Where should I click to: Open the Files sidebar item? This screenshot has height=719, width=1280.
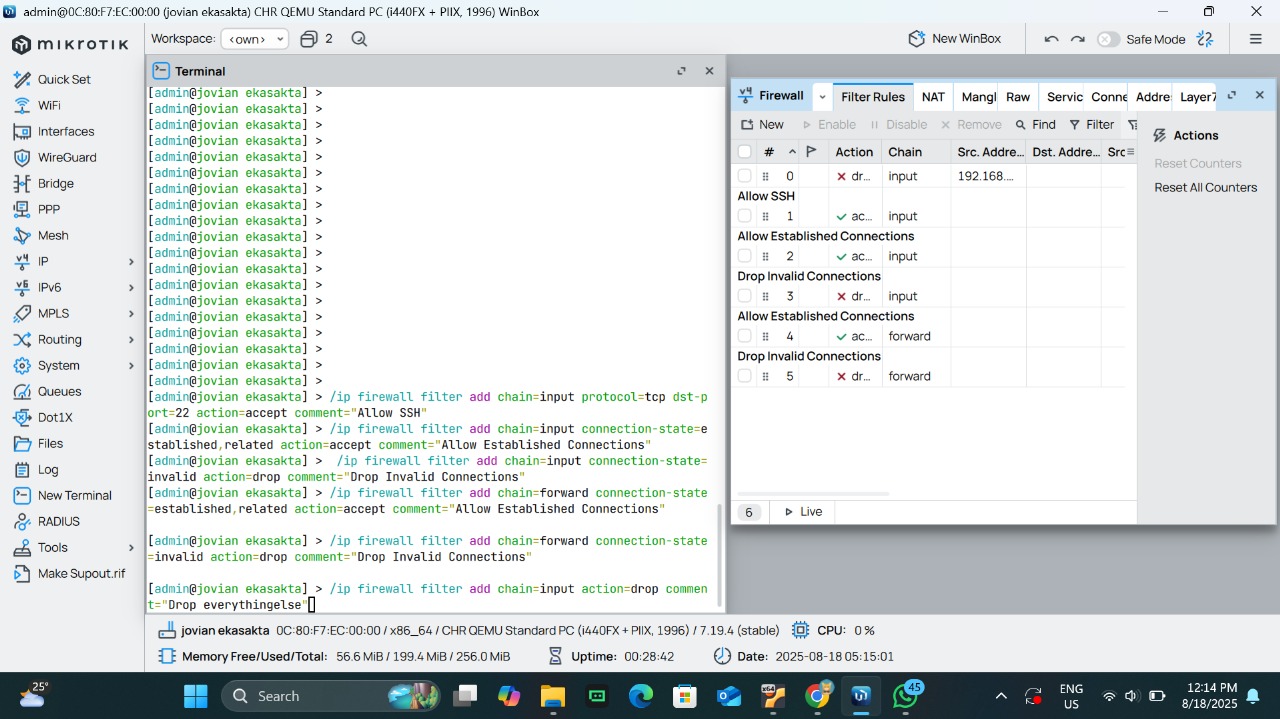[x=50, y=443]
